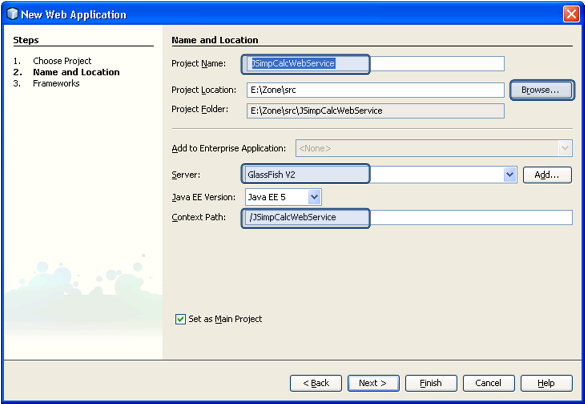Expand the Server dropdown arrow
The width and height of the screenshot is (585, 404).
tap(510, 175)
